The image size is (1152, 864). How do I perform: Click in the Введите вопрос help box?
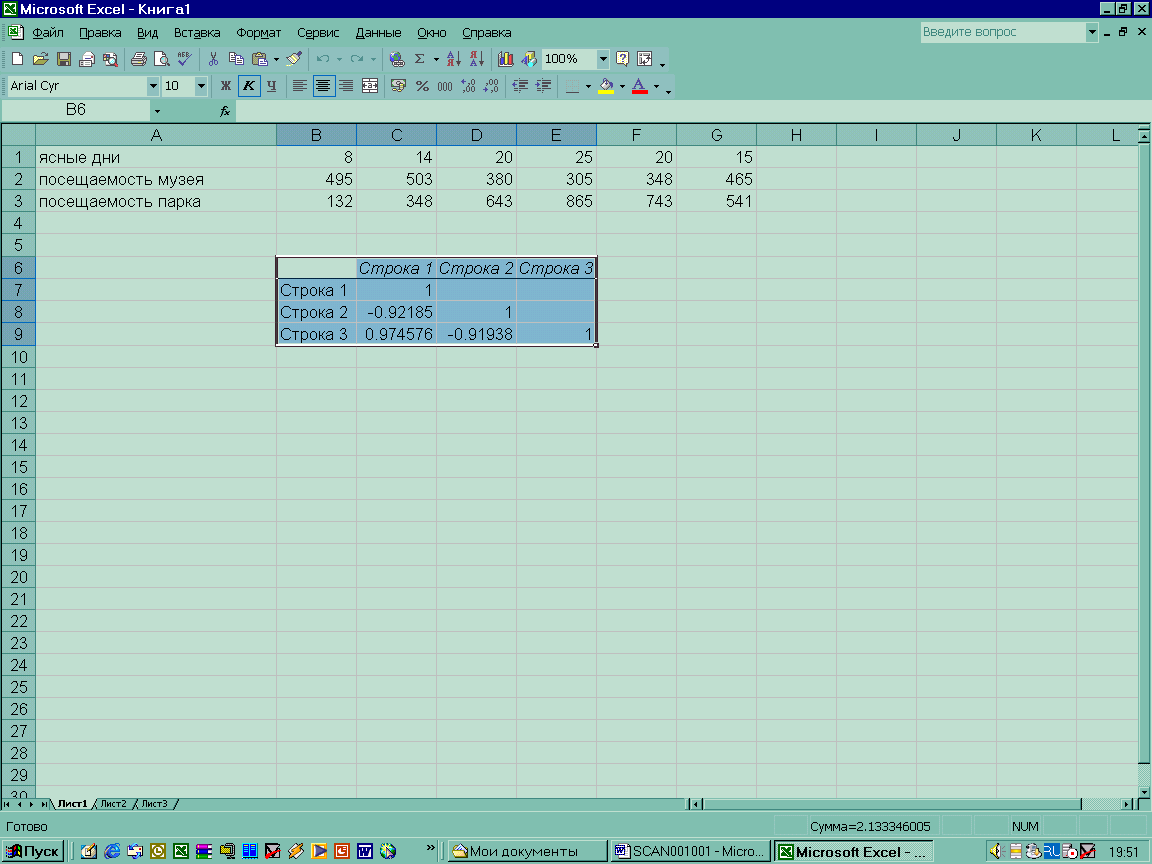pos(1003,32)
